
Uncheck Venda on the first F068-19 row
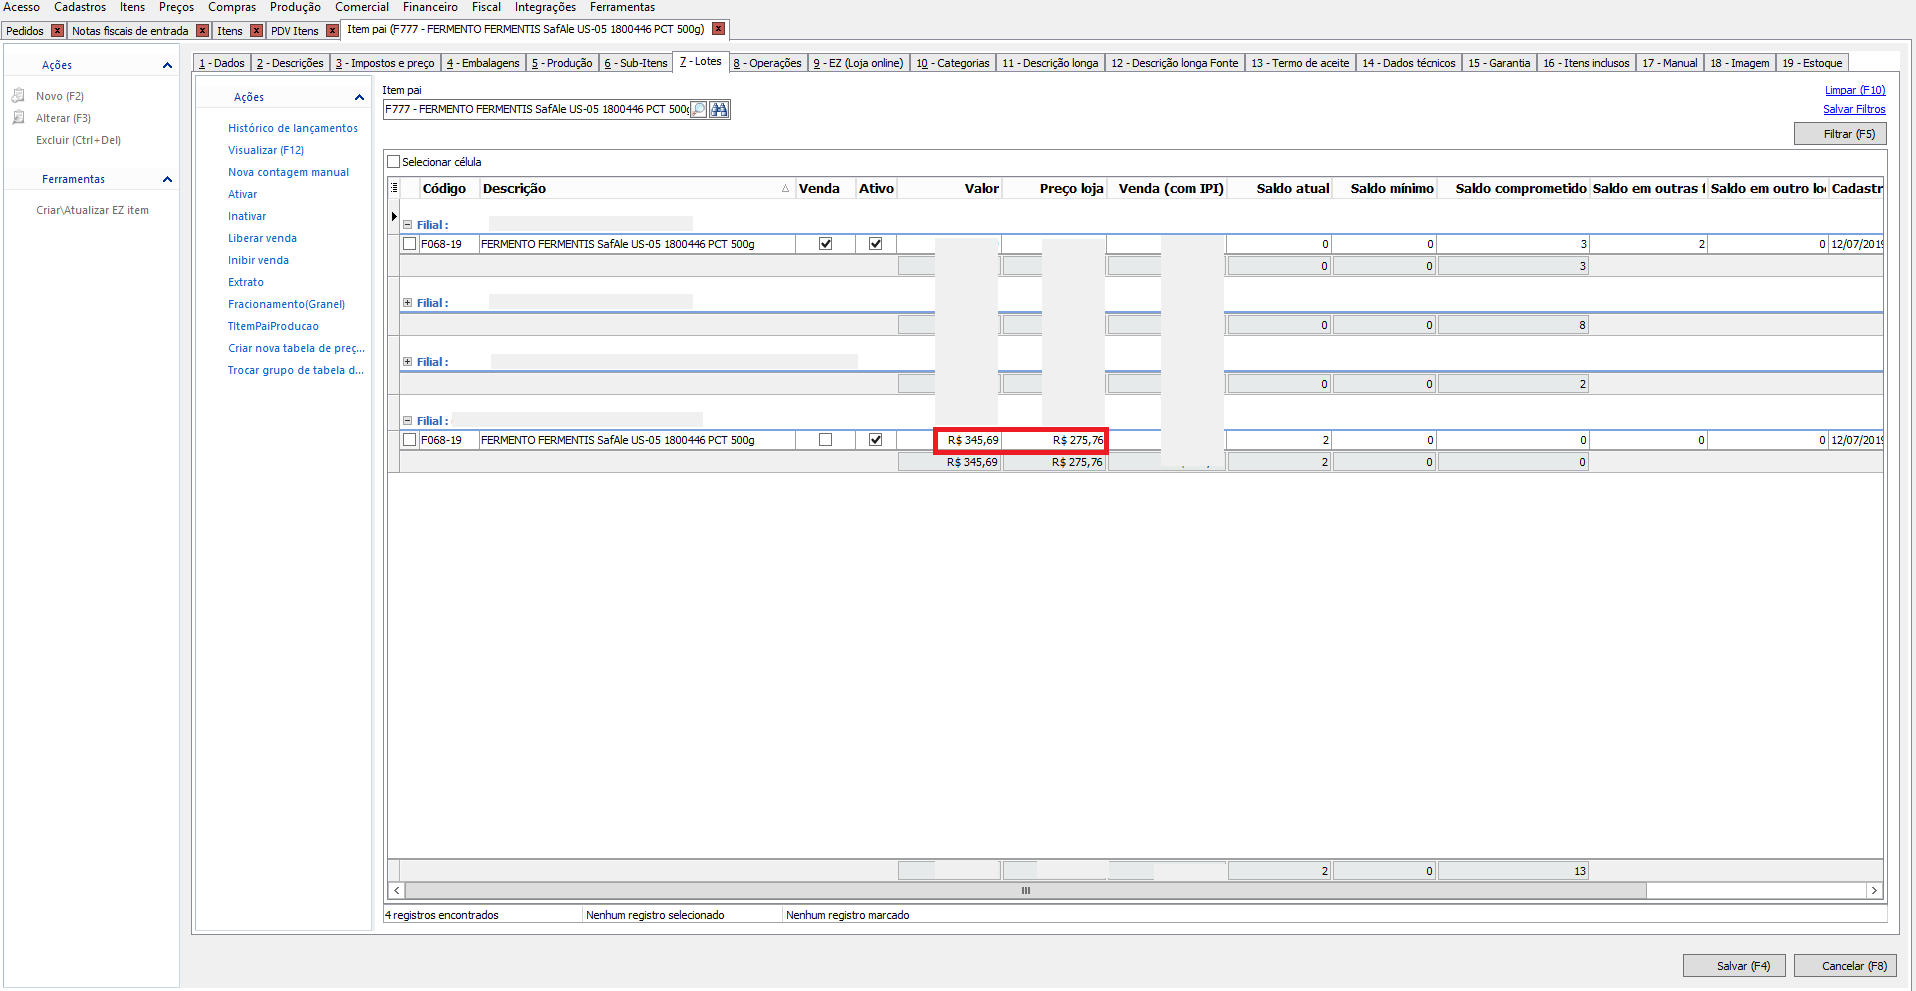(x=825, y=243)
